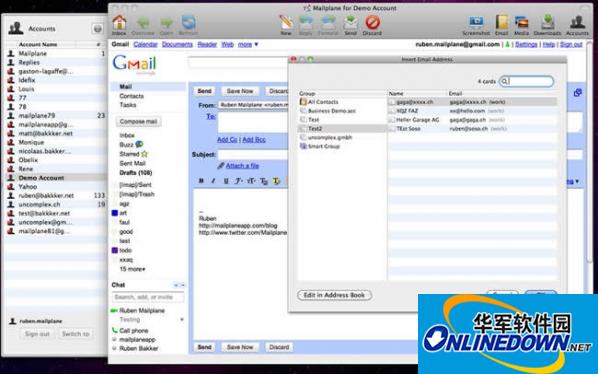Click the Underline formatting icon

pos(226,181)
